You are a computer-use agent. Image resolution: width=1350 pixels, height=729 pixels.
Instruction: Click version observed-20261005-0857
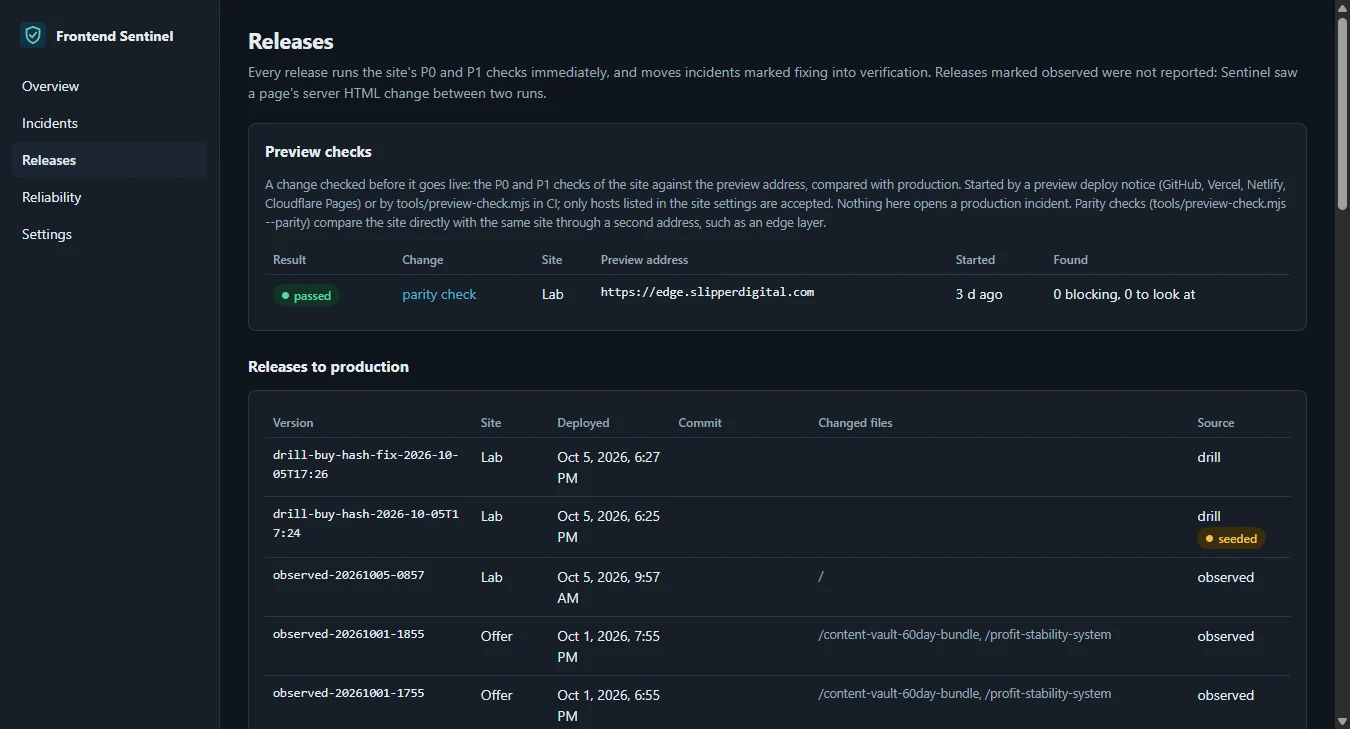(x=348, y=576)
